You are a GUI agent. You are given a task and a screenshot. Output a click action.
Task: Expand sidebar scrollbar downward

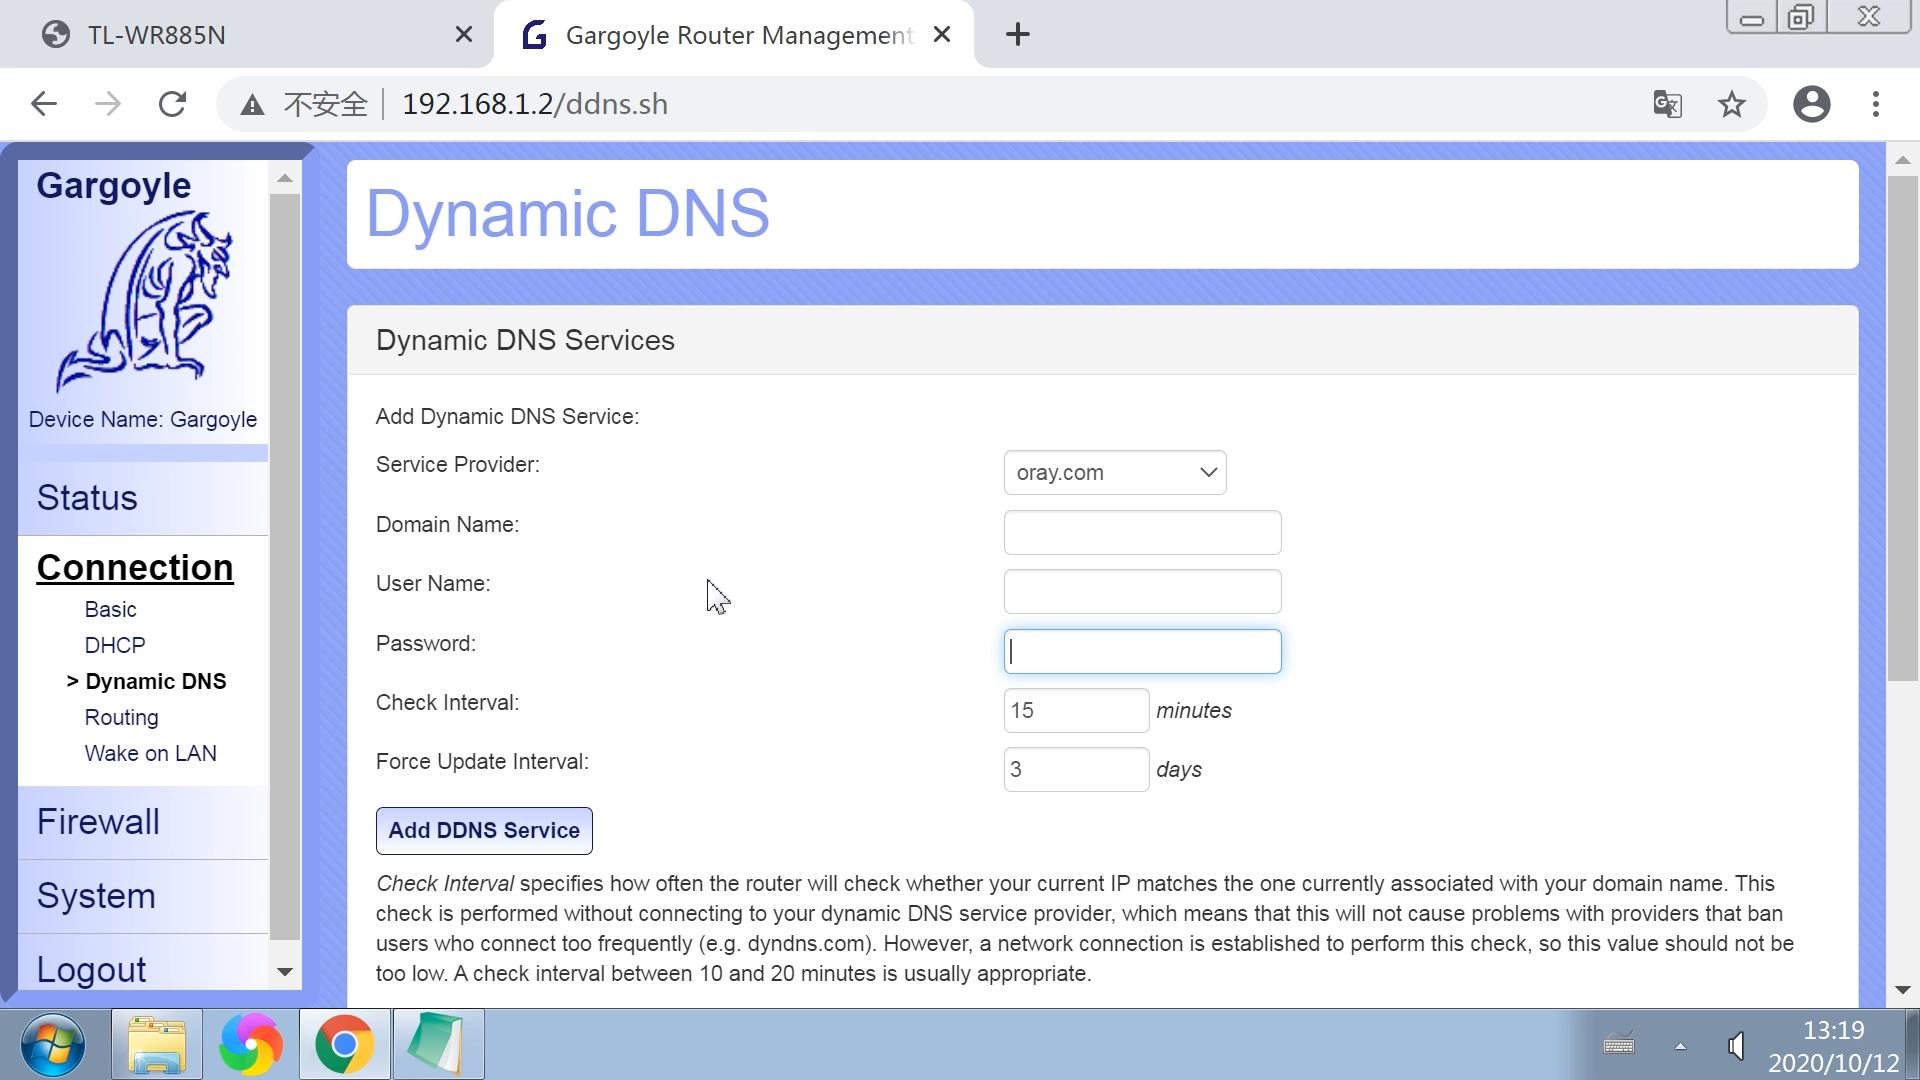coord(285,973)
